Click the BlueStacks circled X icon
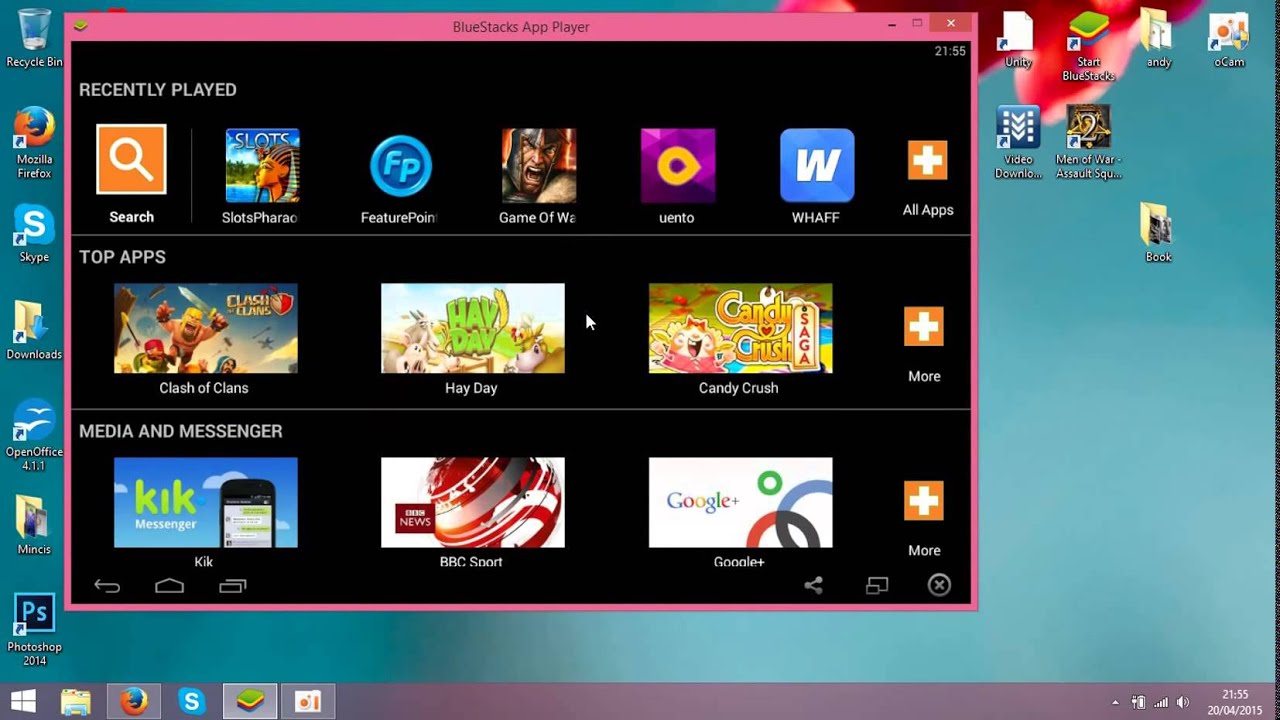Screen dimensions: 1280x720 939,585
